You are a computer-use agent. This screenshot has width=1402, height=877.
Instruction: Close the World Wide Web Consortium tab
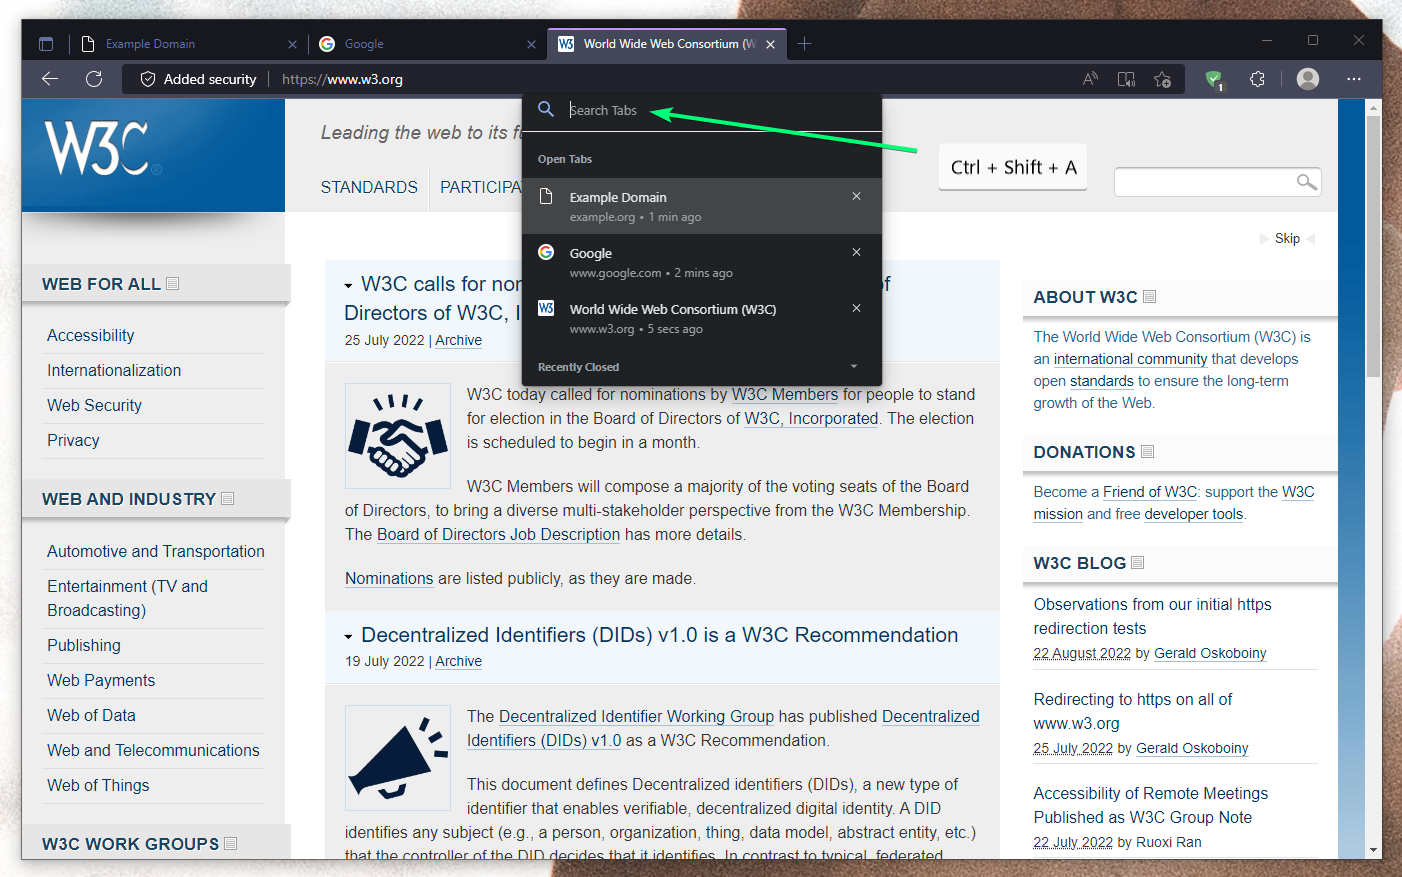(770, 44)
